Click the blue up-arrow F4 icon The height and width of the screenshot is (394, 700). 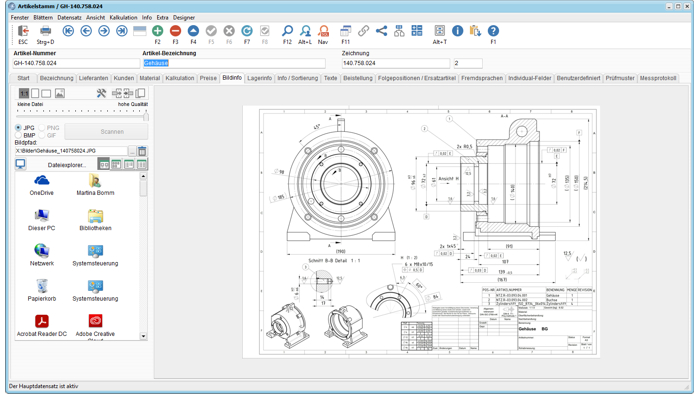tap(193, 31)
